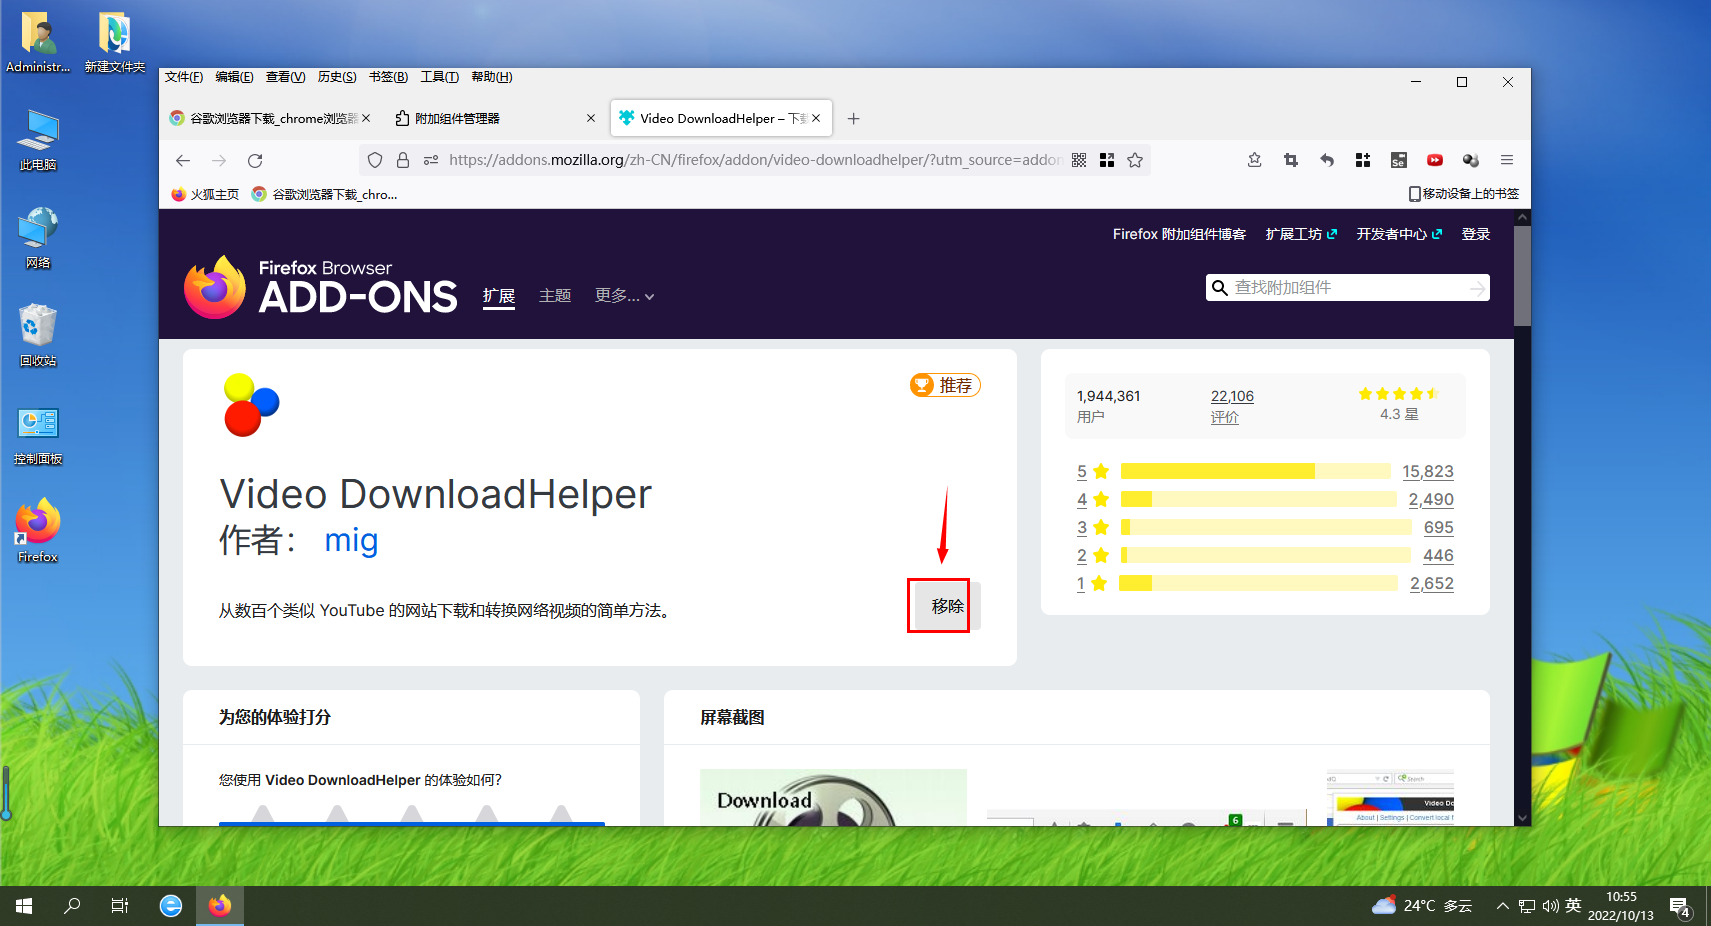Open the QR code generator icon
The width and height of the screenshot is (1711, 926).
pyautogui.click(x=1079, y=160)
